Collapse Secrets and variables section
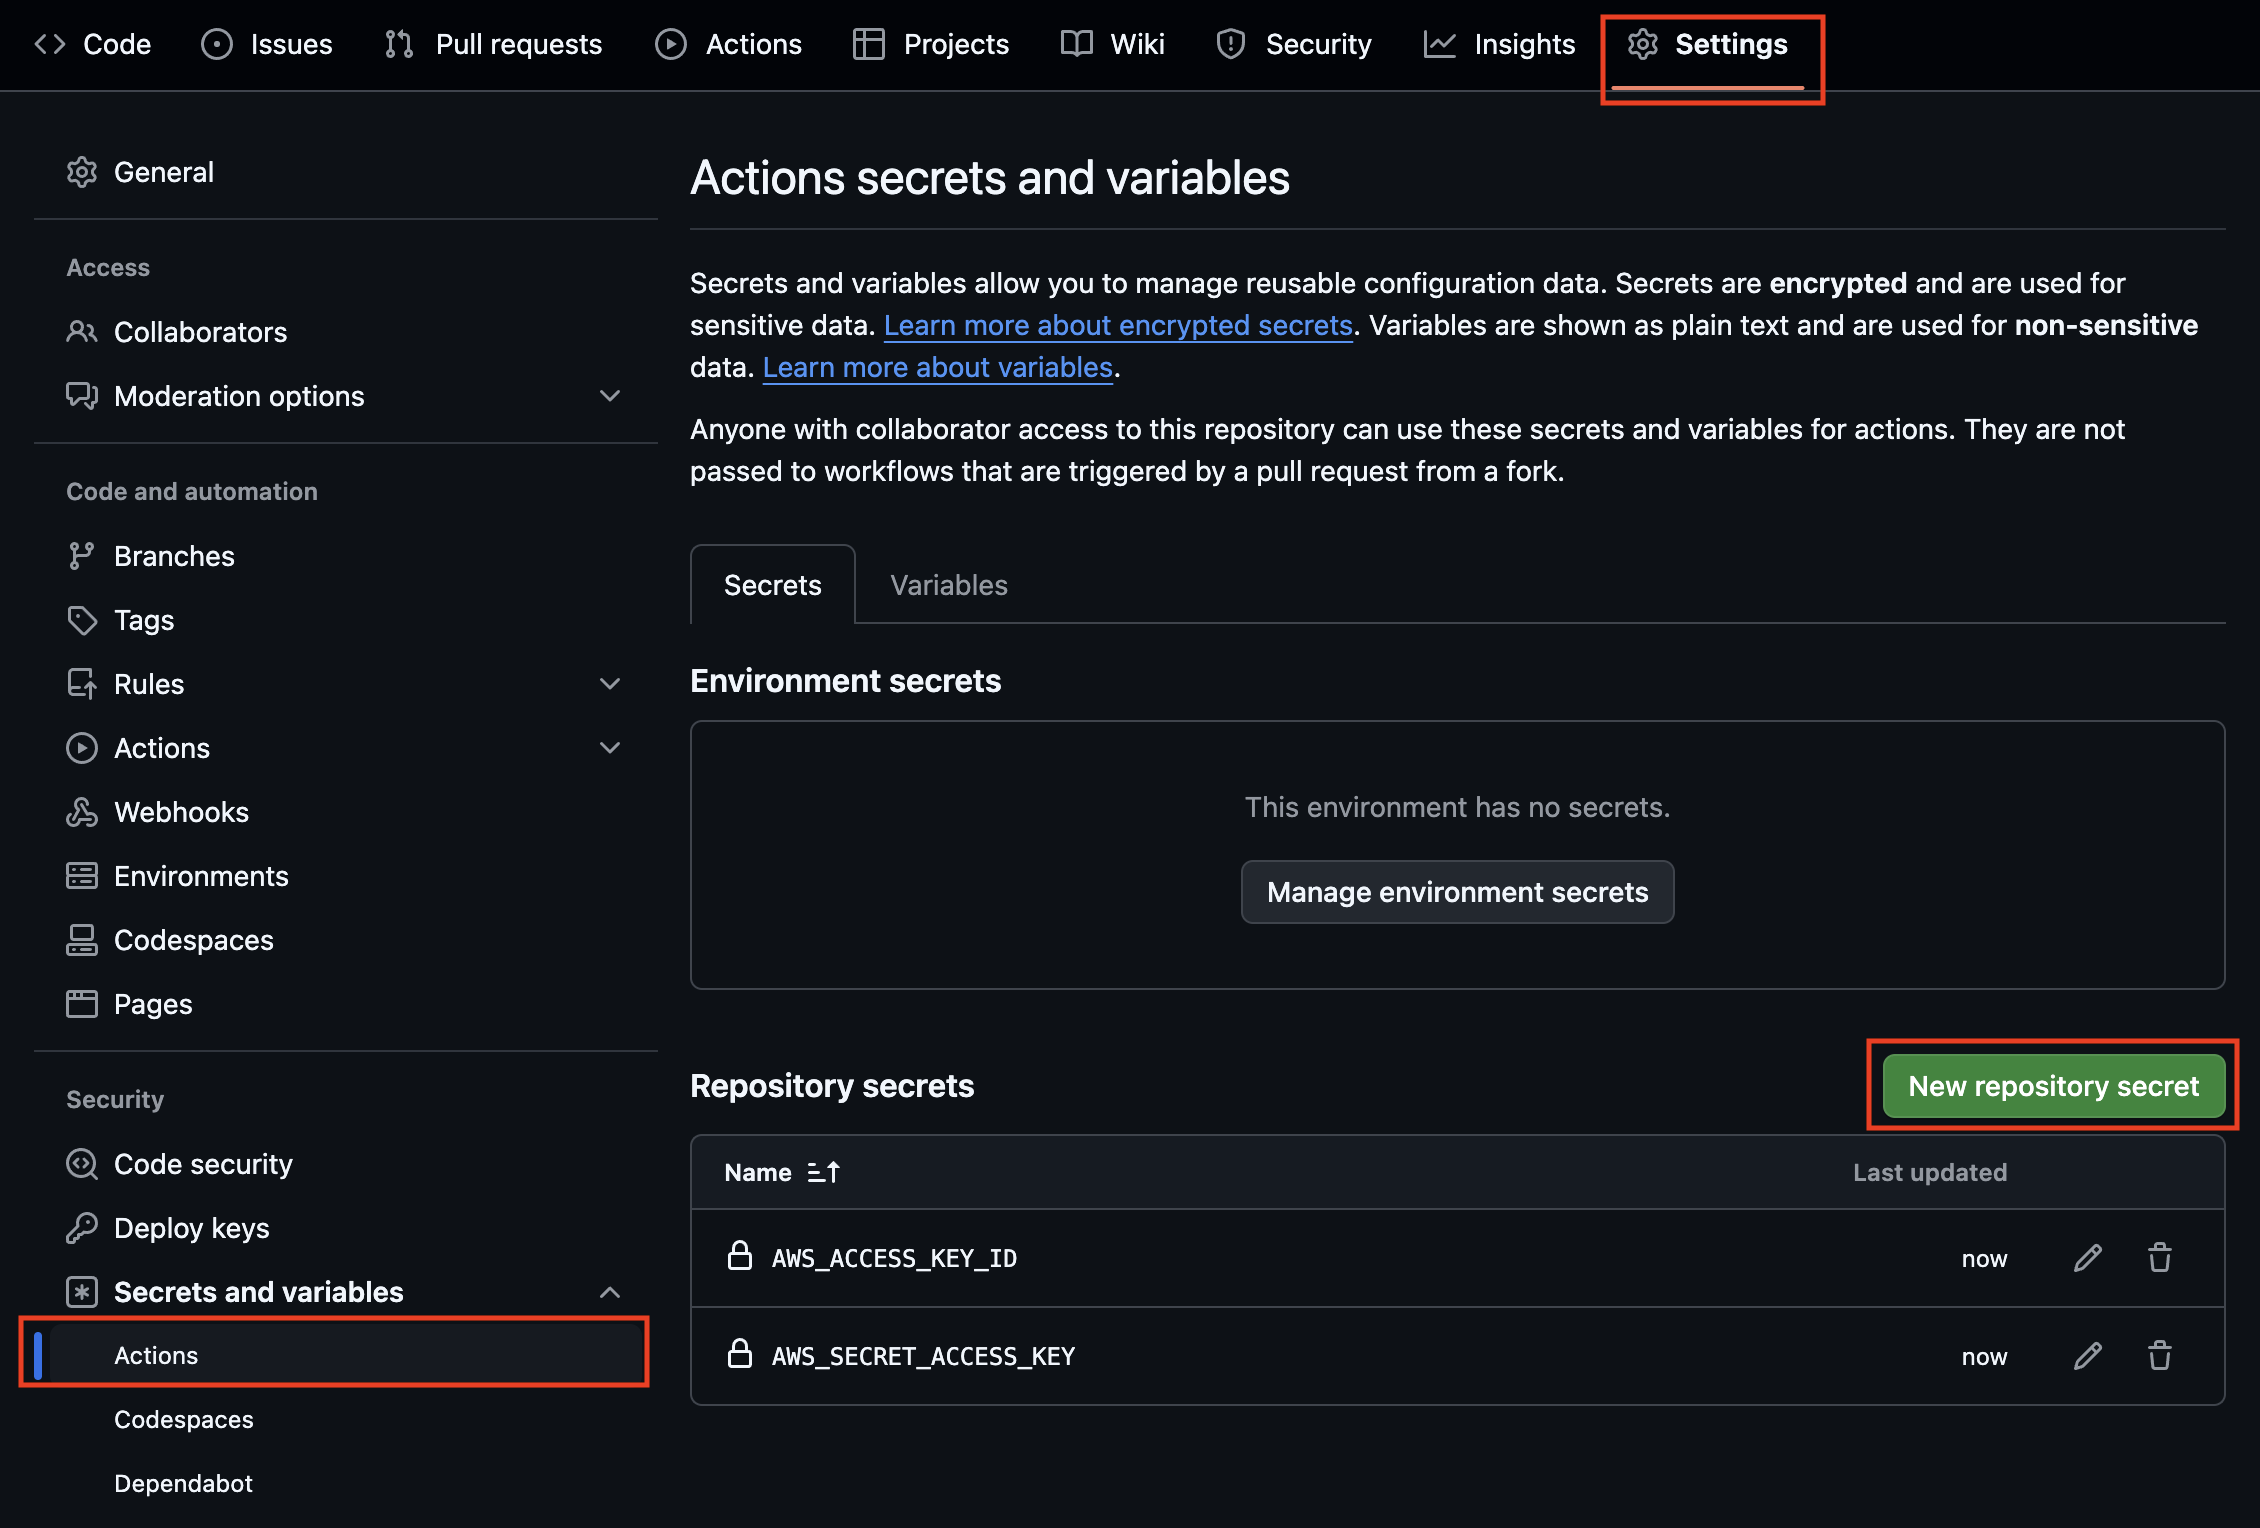The width and height of the screenshot is (2260, 1528). [x=610, y=1292]
